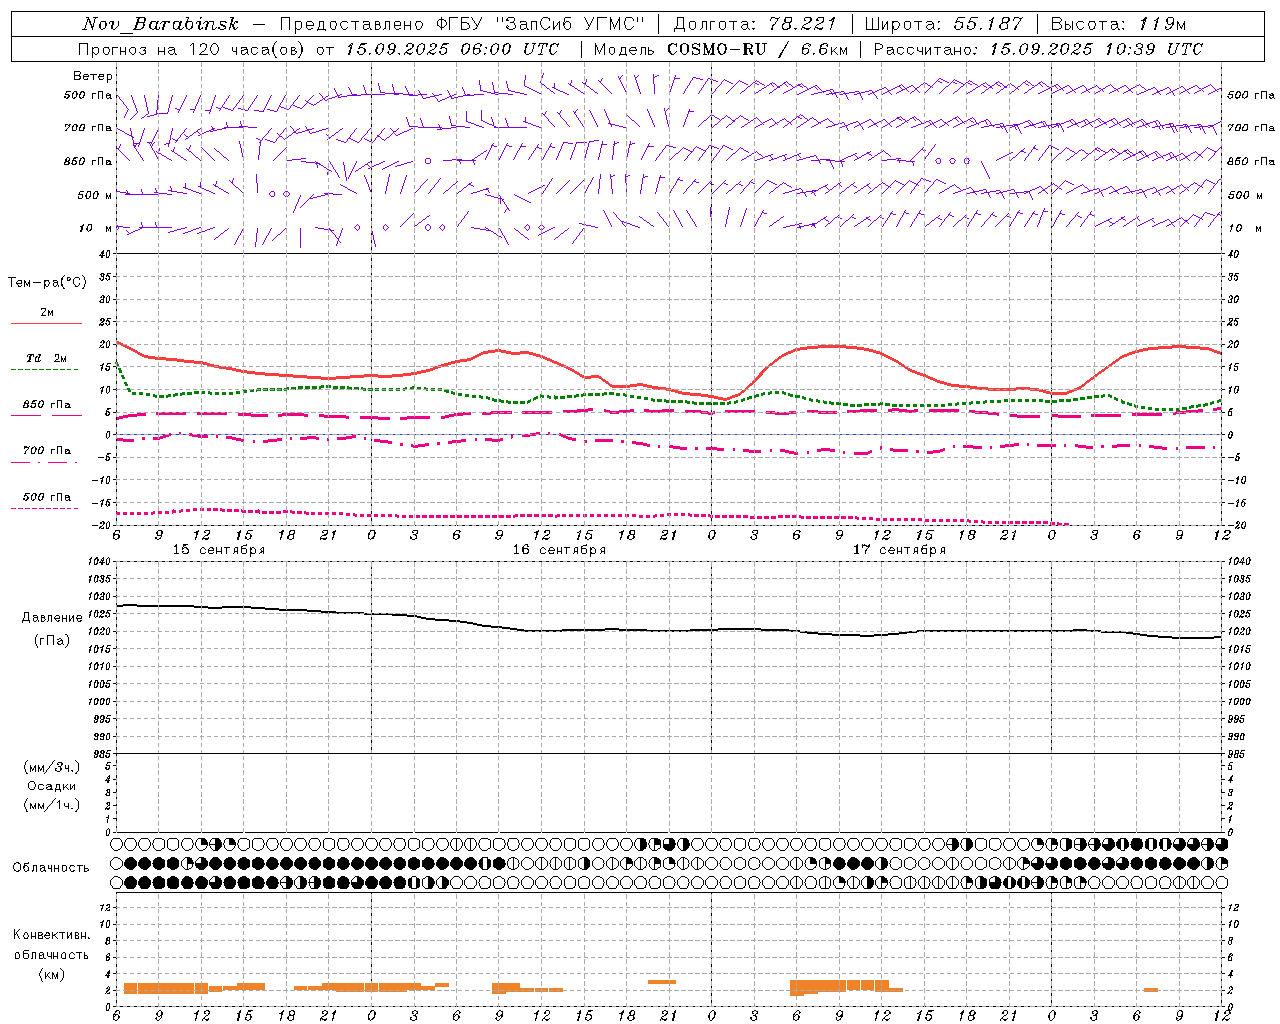Click the 'Давление' pressure panel label
This screenshot has height=1024, width=1280.
[x=52, y=618]
